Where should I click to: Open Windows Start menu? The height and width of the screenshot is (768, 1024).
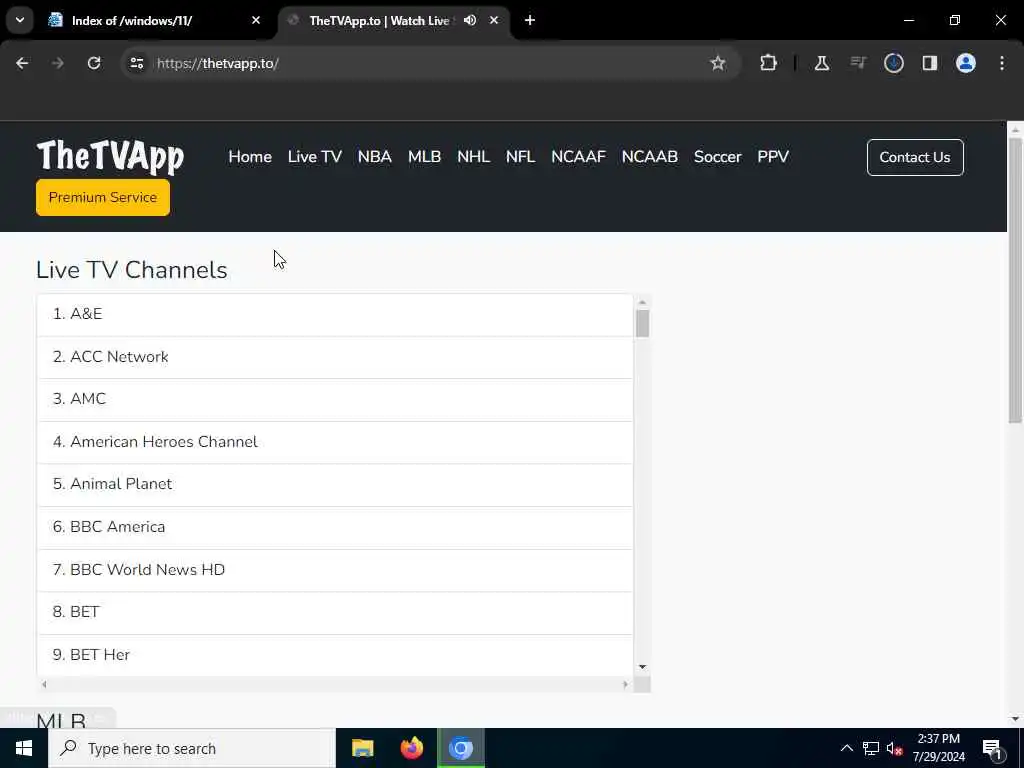pyautogui.click(x=24, y=748)
